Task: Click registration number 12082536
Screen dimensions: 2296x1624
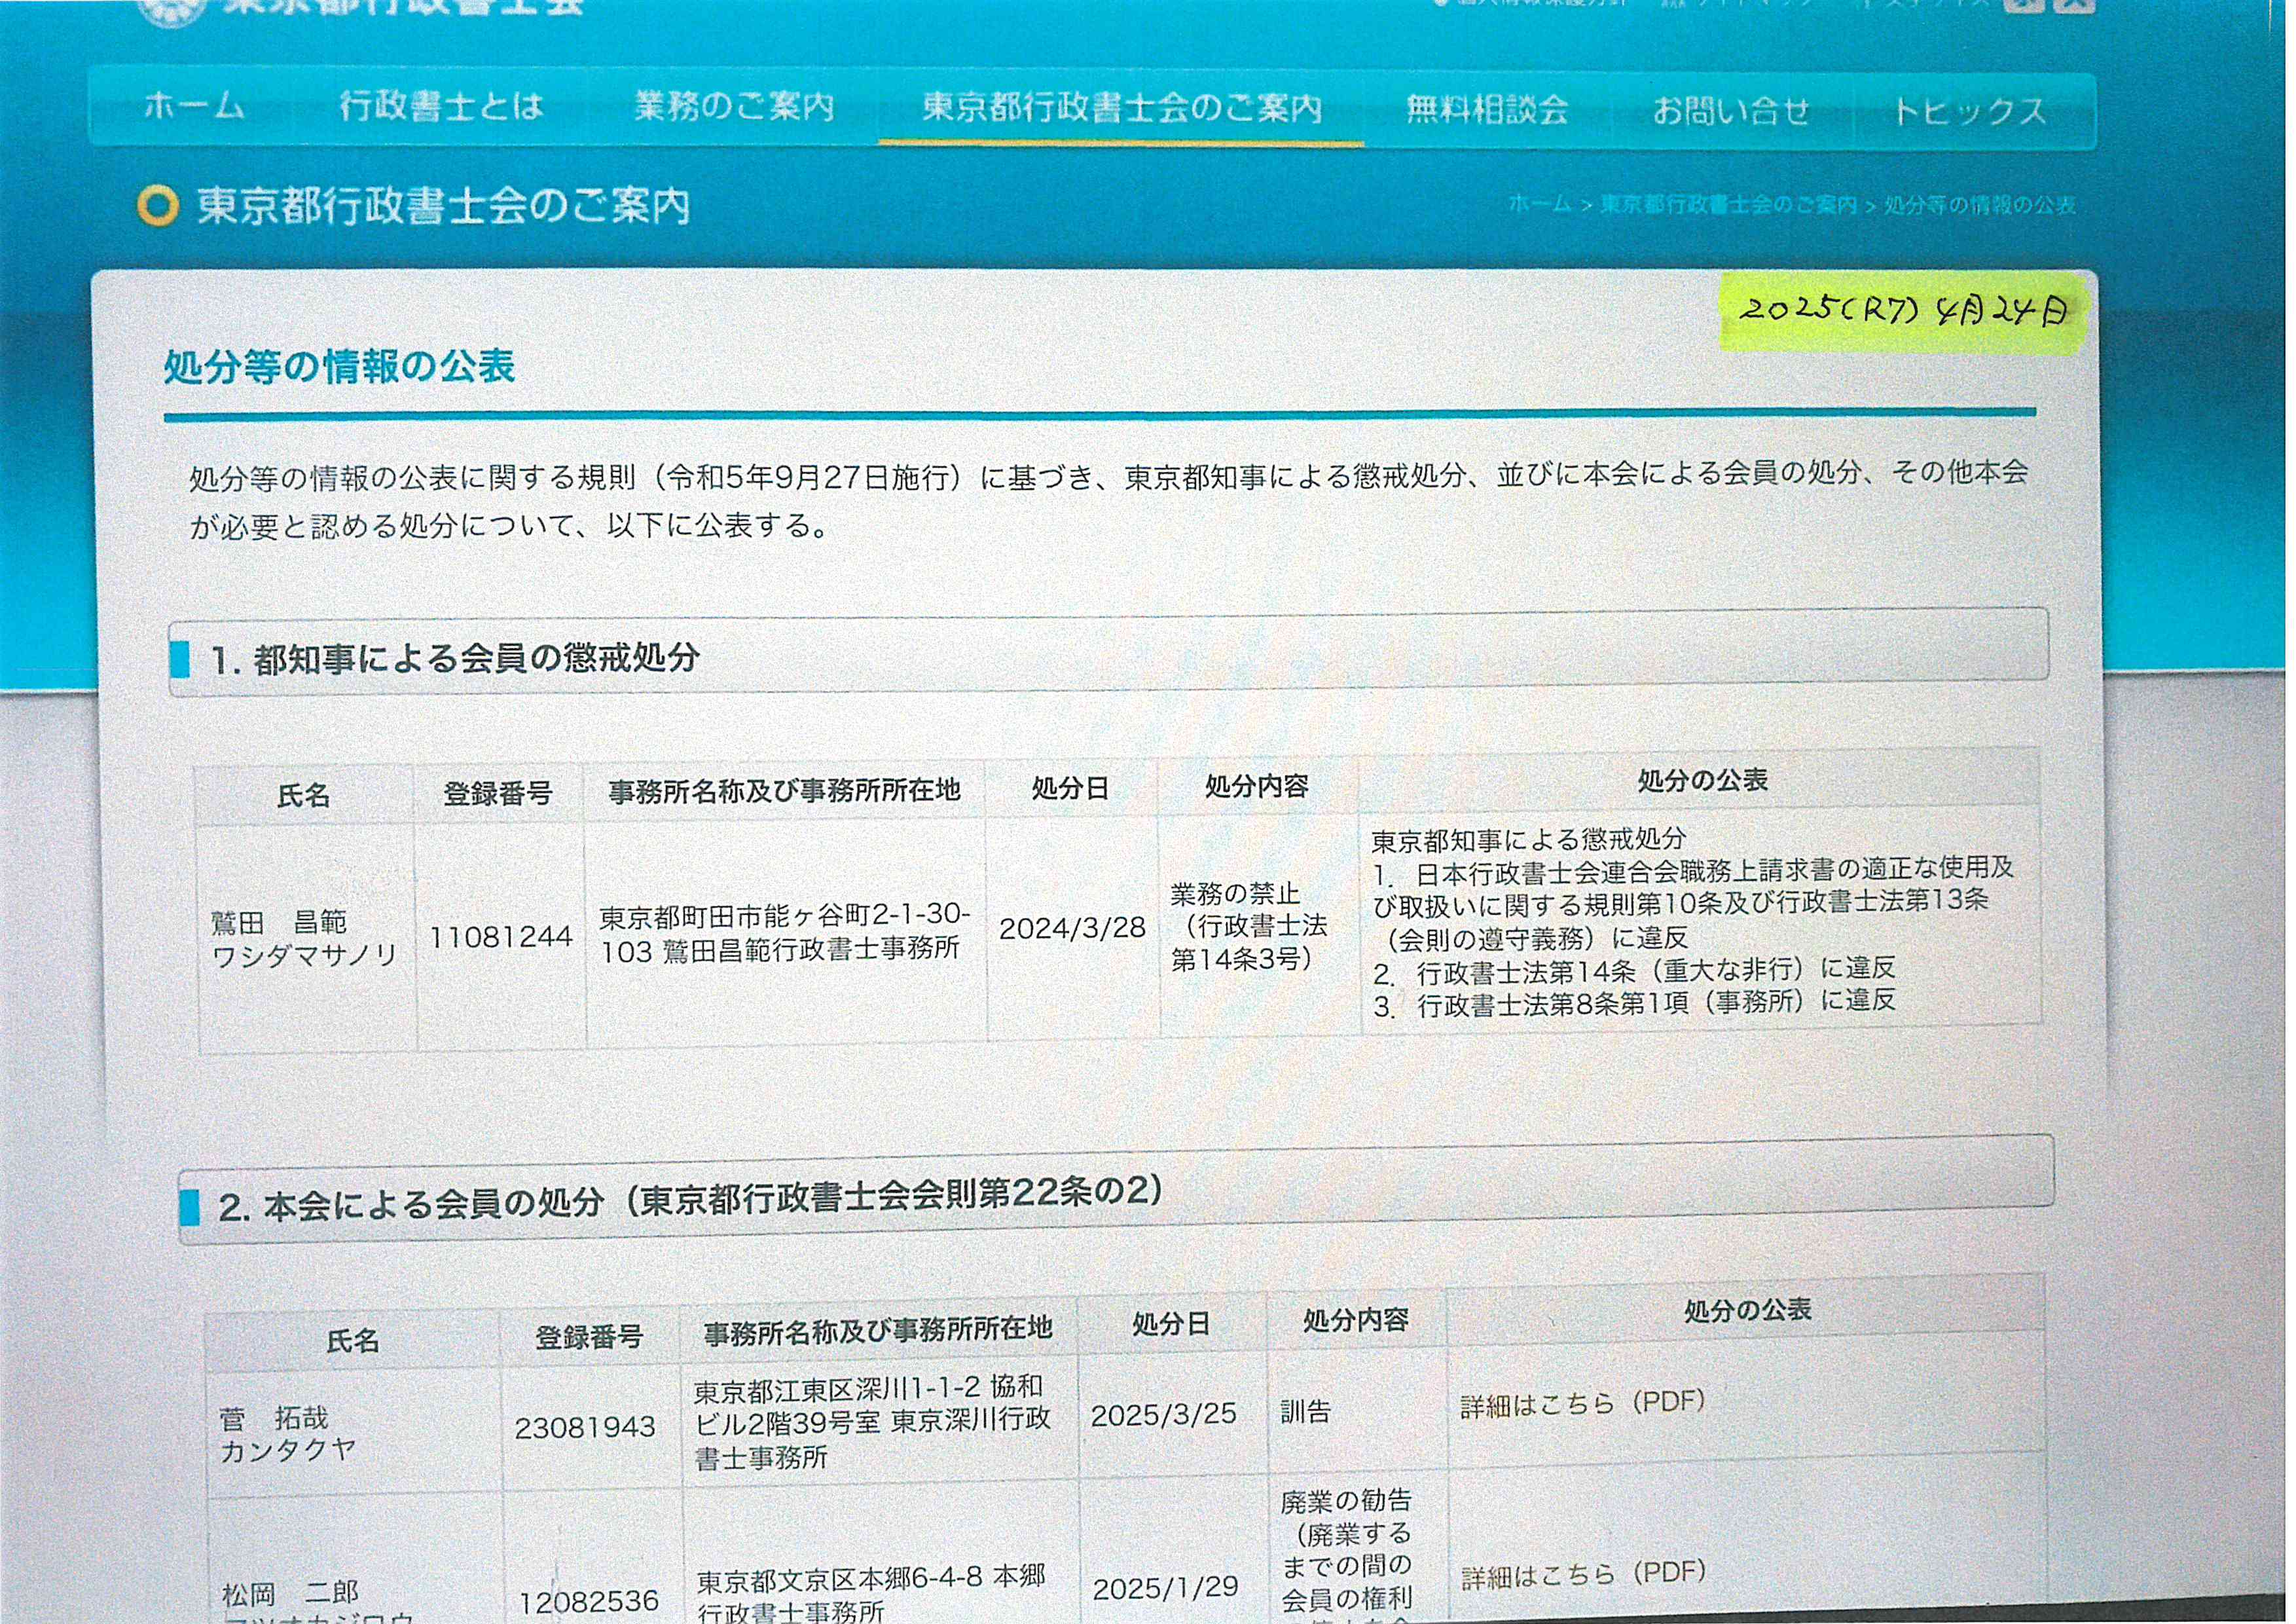Action: pos(588,1602)
